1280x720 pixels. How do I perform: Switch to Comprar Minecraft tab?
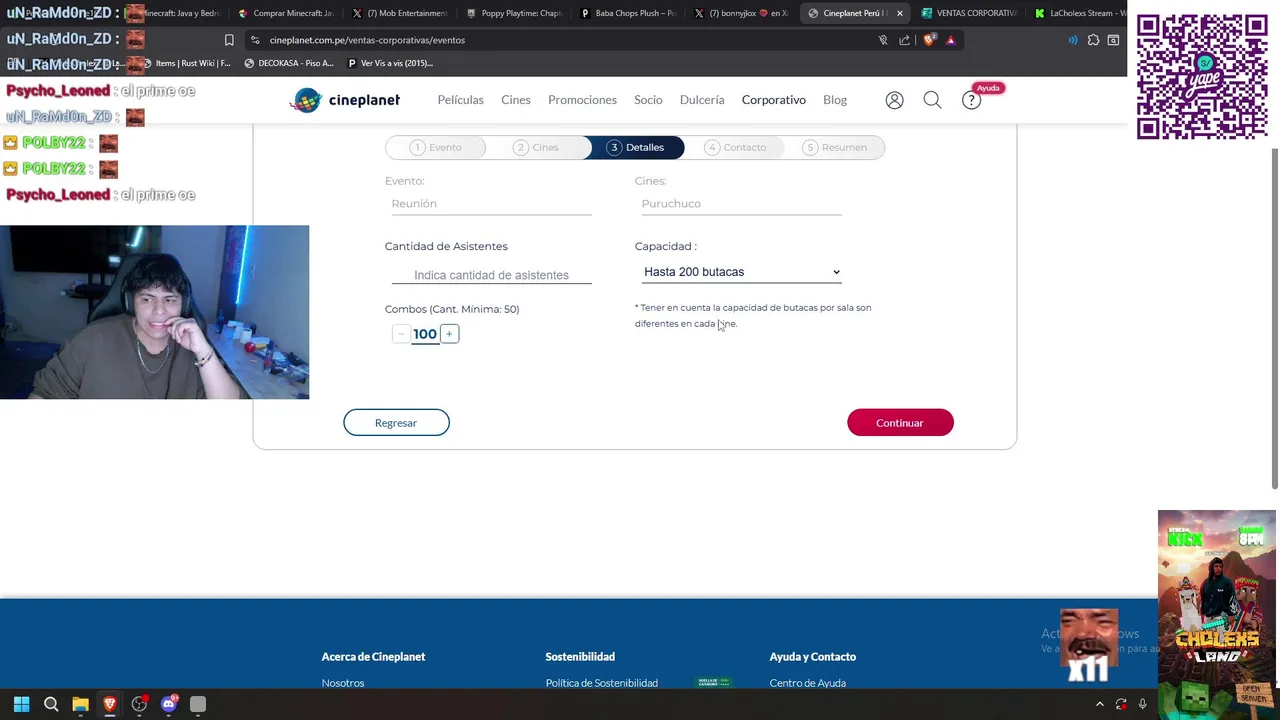tap(285, 13)
